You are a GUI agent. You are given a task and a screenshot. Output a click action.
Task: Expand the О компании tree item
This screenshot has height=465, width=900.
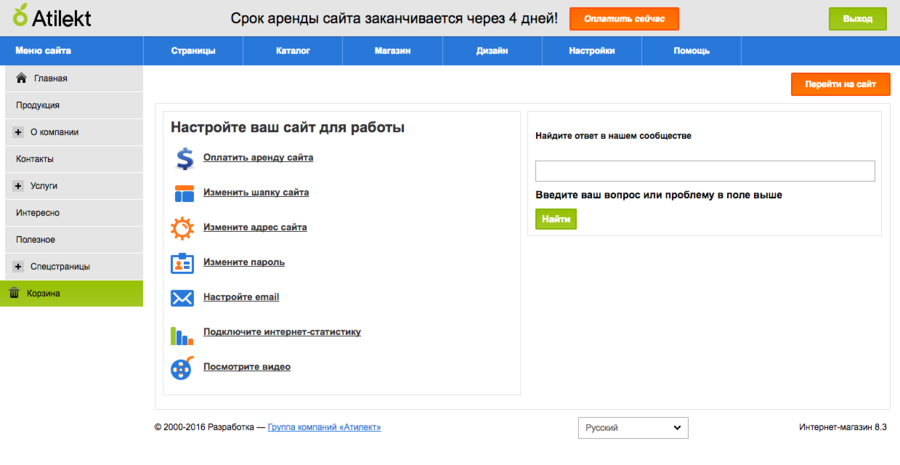pyautogui.click(x=18, y=132)
